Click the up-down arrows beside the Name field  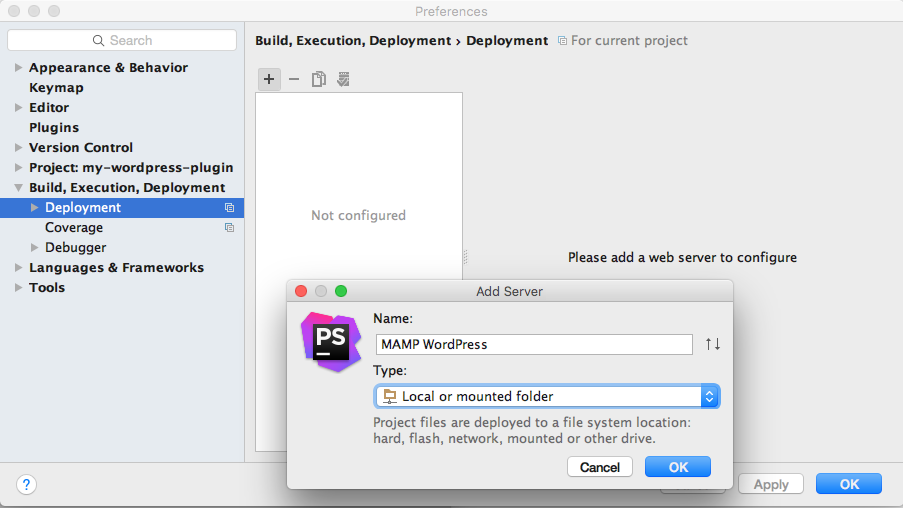tap(713, 344)
